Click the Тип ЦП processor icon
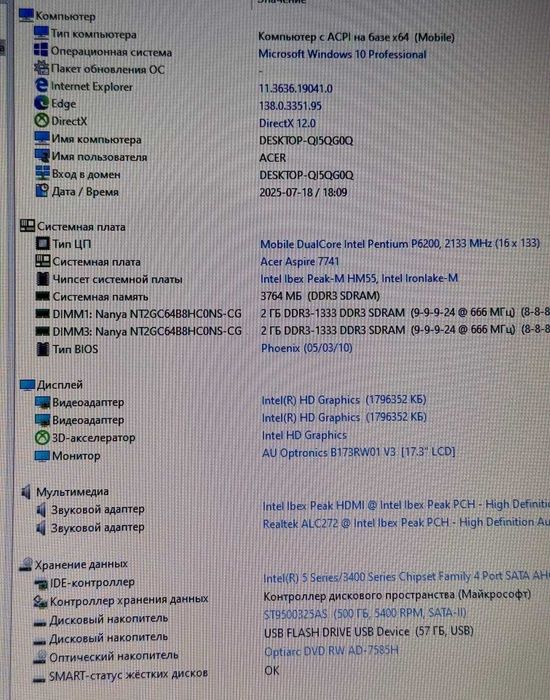550x700 pixels. point(43,243)
